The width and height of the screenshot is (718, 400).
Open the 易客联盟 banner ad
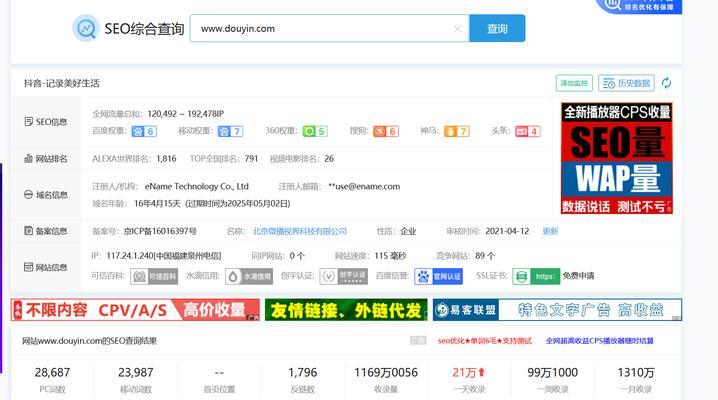(557, 310)
